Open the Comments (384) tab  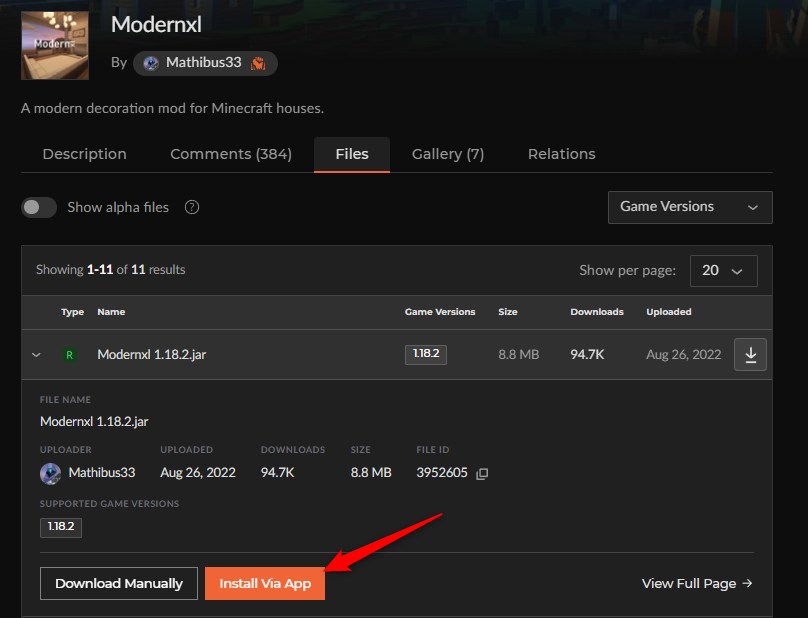point(231,154)
